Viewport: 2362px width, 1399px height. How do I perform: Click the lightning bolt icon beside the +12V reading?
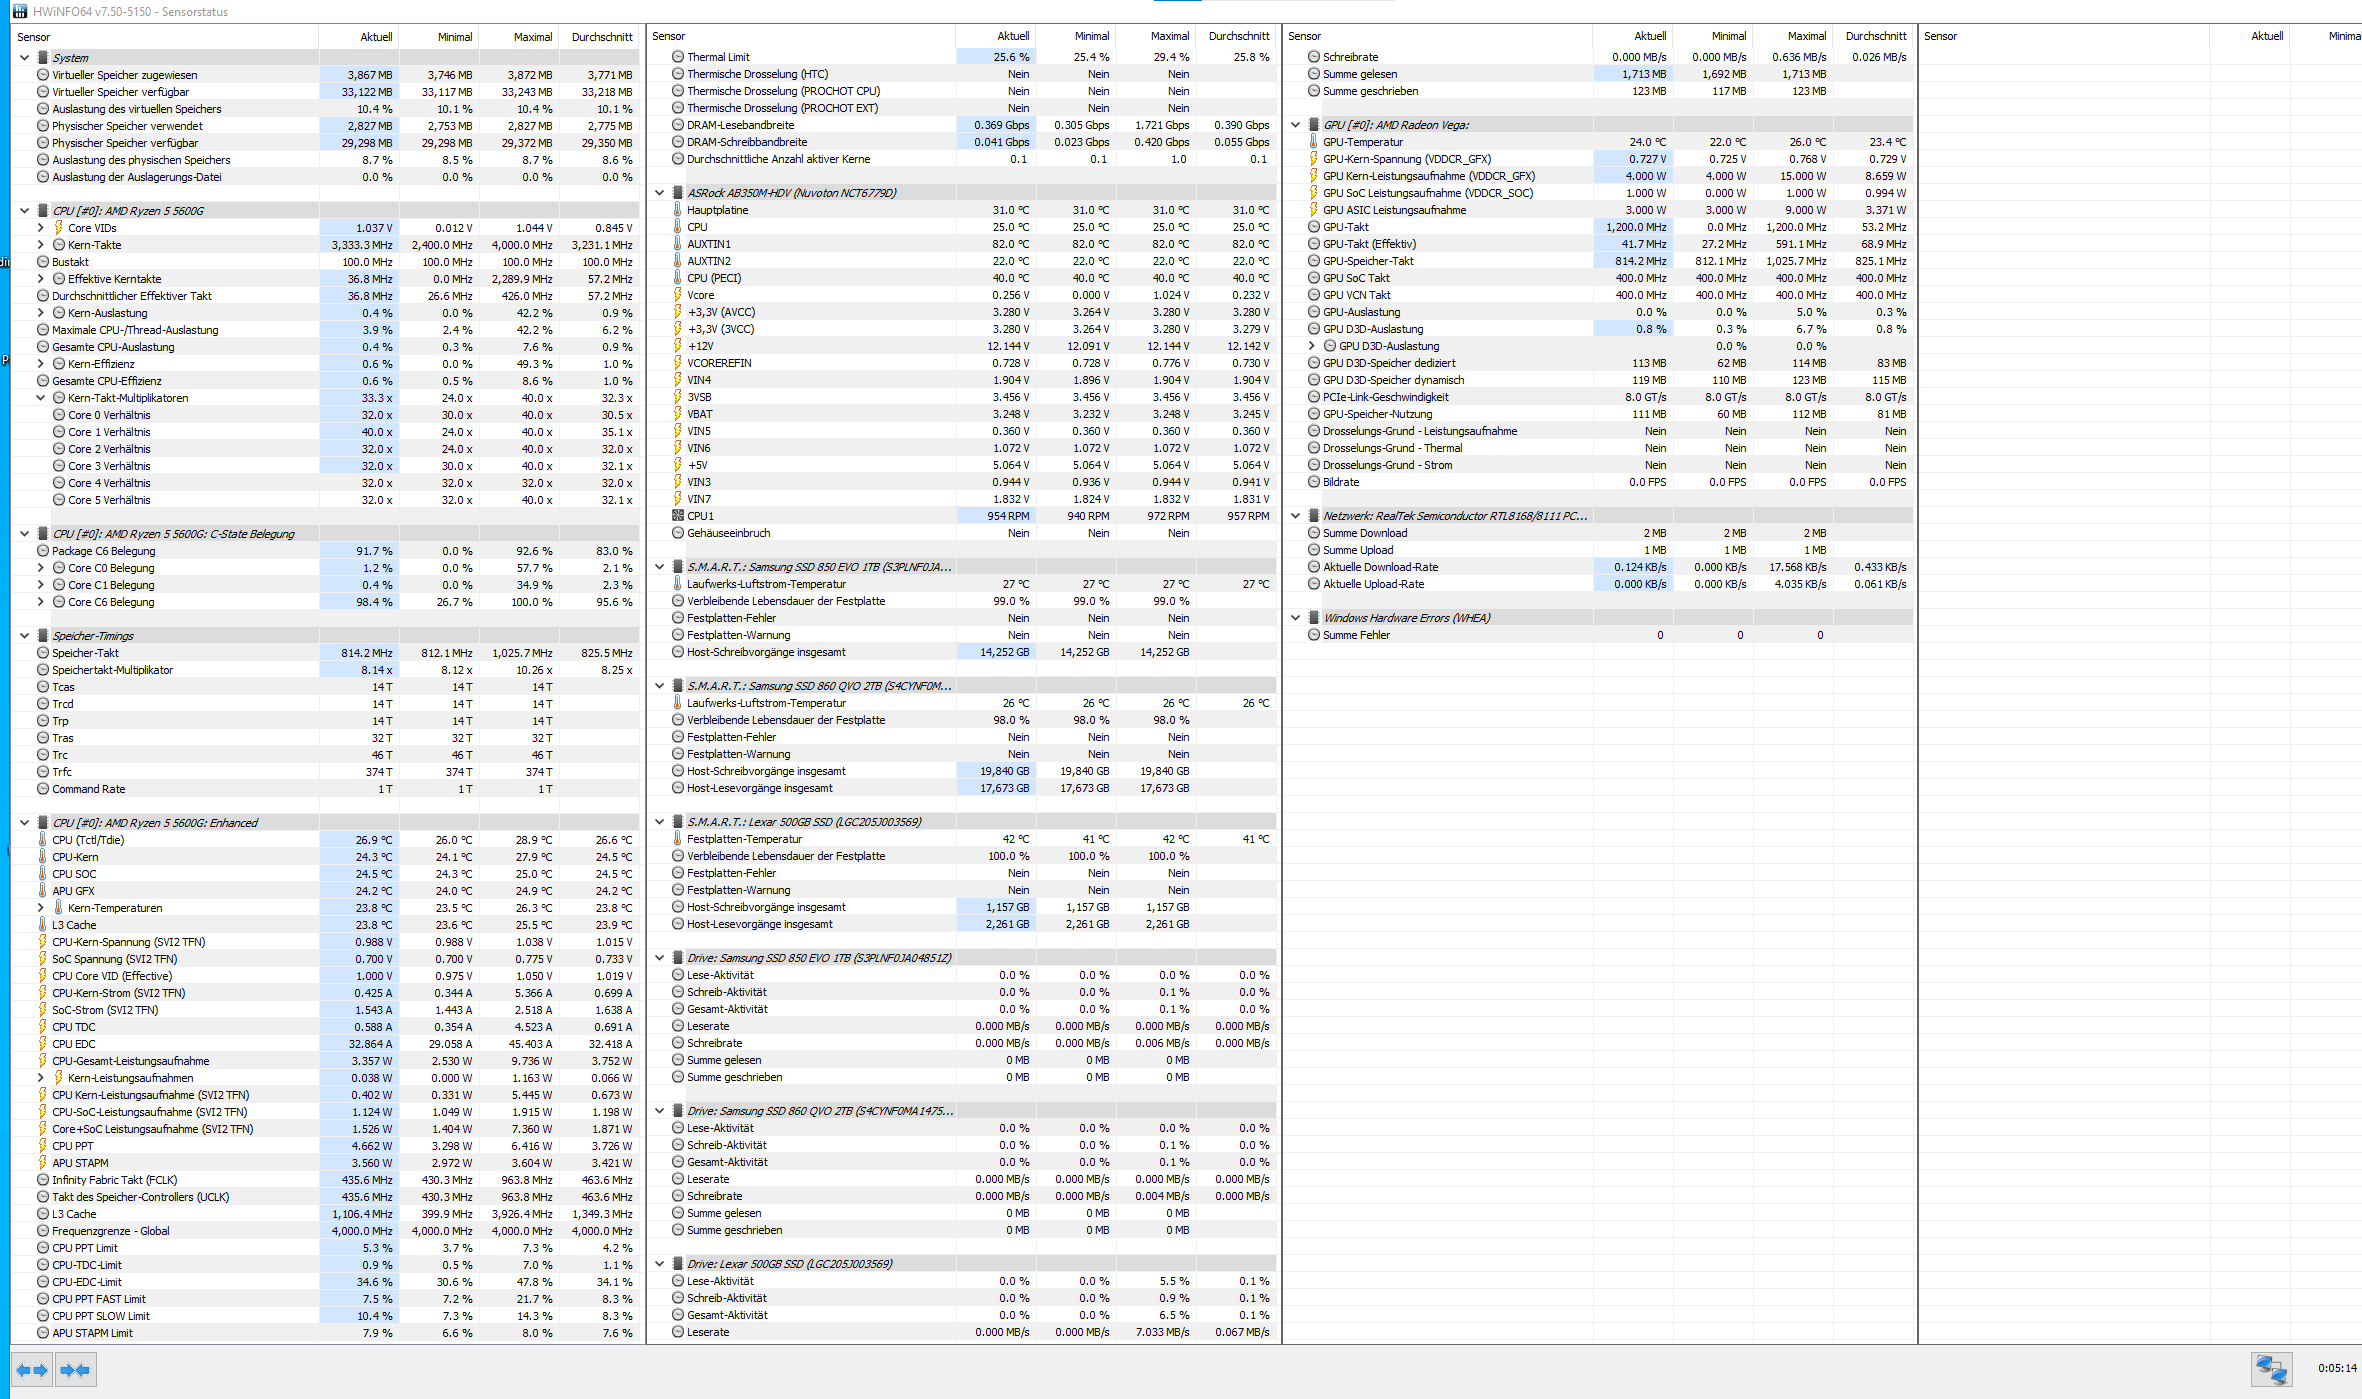click(x=678, y=345)
